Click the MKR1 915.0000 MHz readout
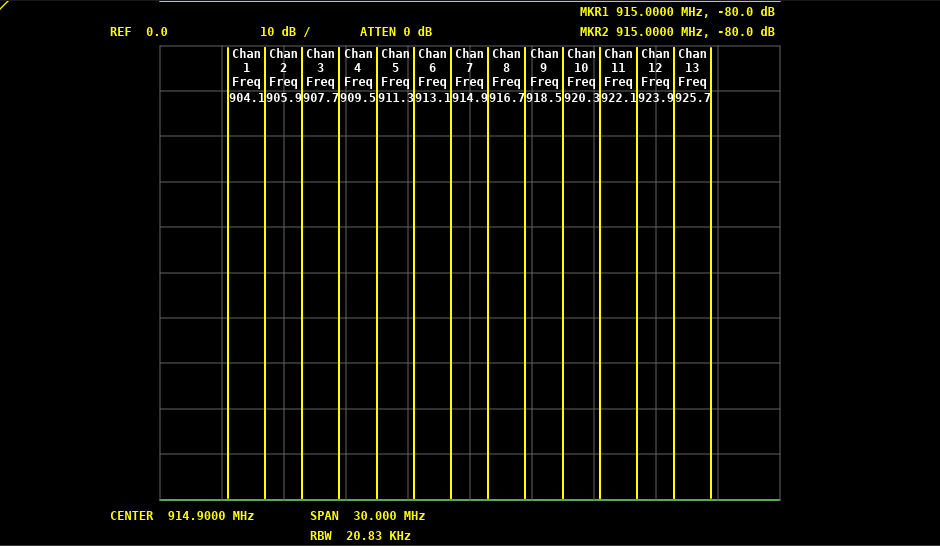 (676, 12)
